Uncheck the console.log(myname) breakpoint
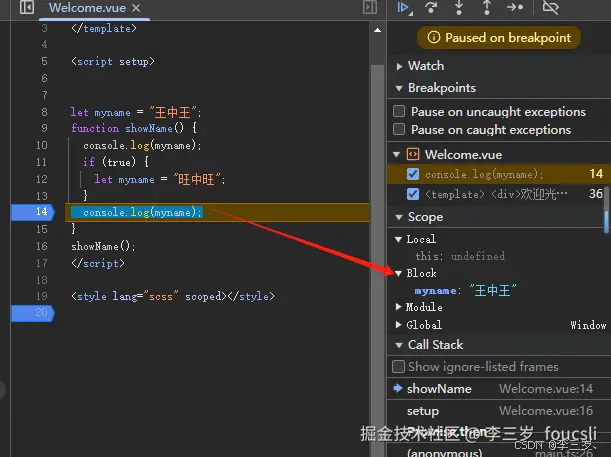The image size is (611, 457). [x=413, y=174]
